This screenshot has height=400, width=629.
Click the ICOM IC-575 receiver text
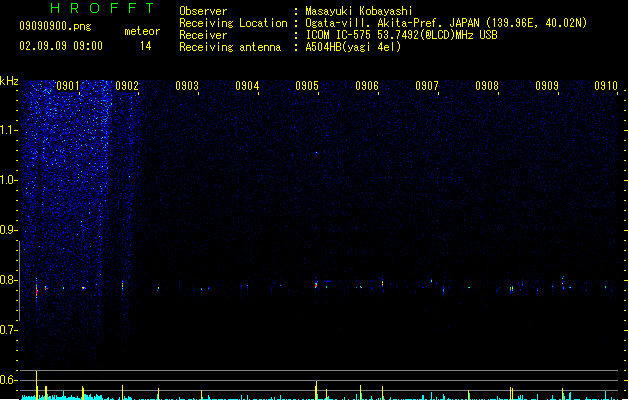(401, 35)
